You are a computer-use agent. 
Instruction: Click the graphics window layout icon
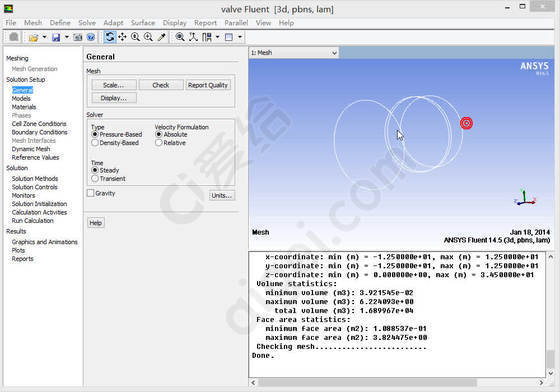click(229, 37)
